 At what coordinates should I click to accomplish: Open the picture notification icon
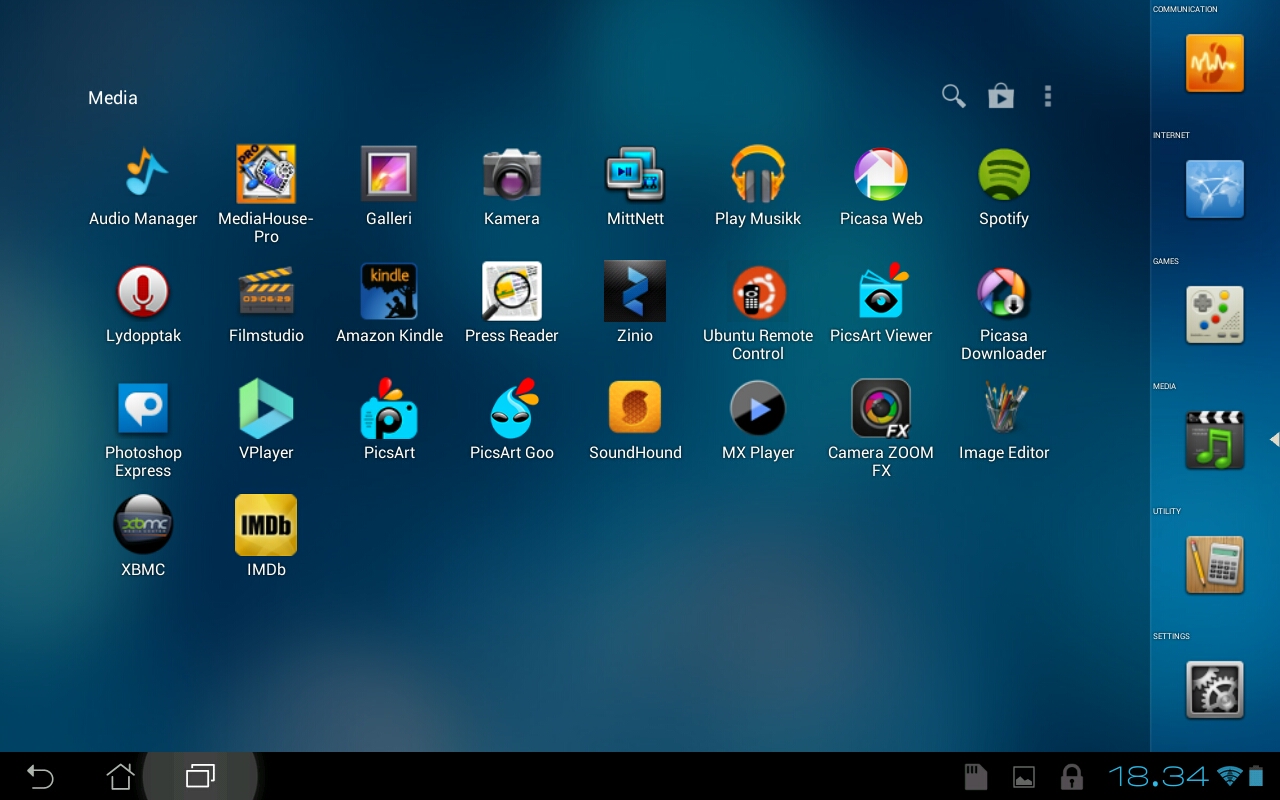pyautogui.click(x=1023, y=777)
